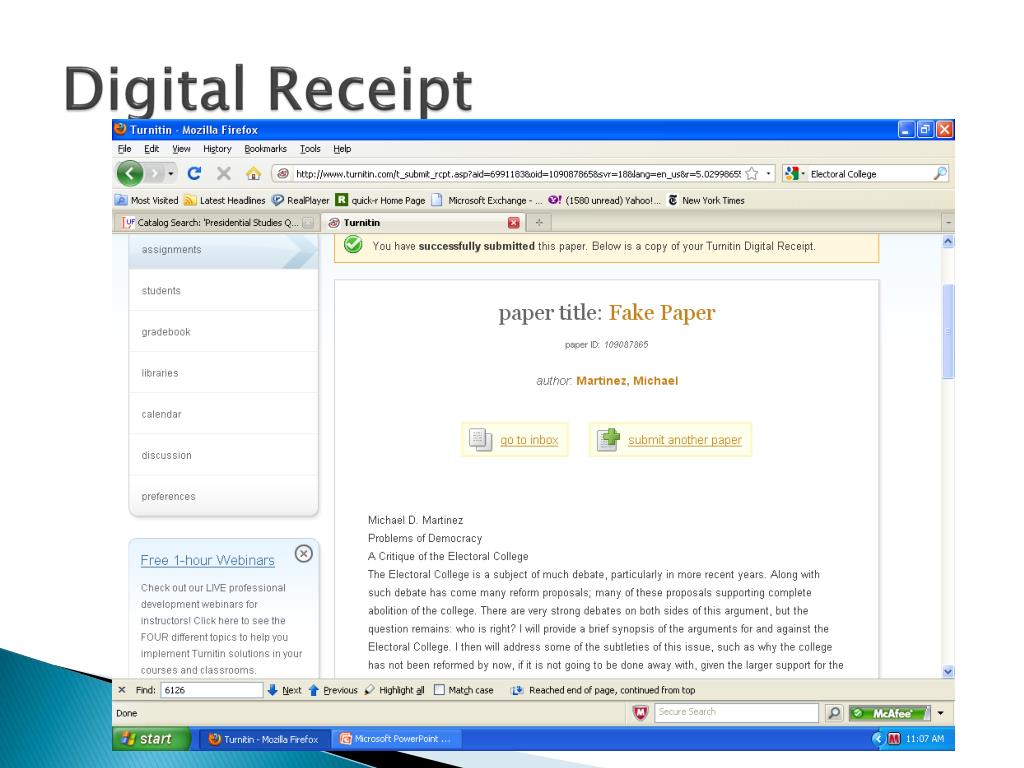Dismiss the webinars promo box
Image resolution: width=1024 pixels, height=768 pixels.
point(304,554)
